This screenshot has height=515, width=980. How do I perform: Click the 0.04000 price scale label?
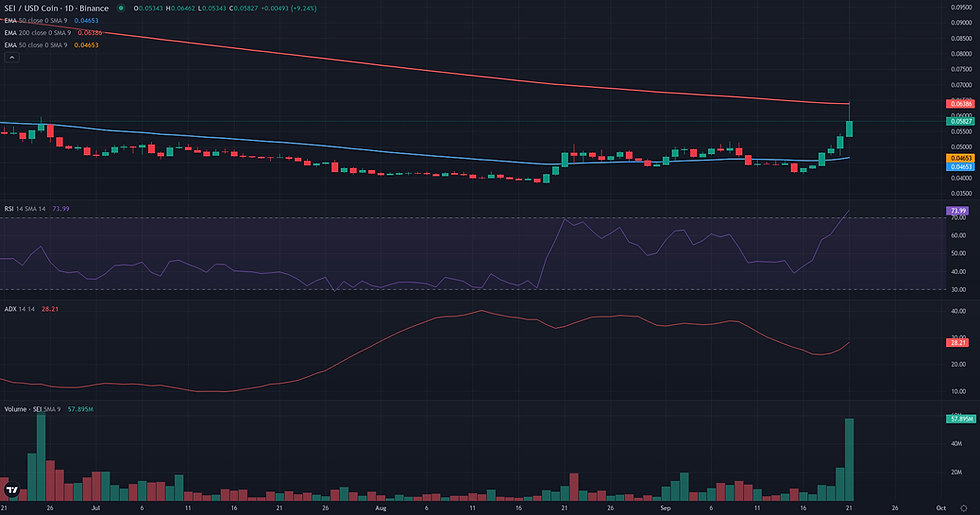coord(961,178)
